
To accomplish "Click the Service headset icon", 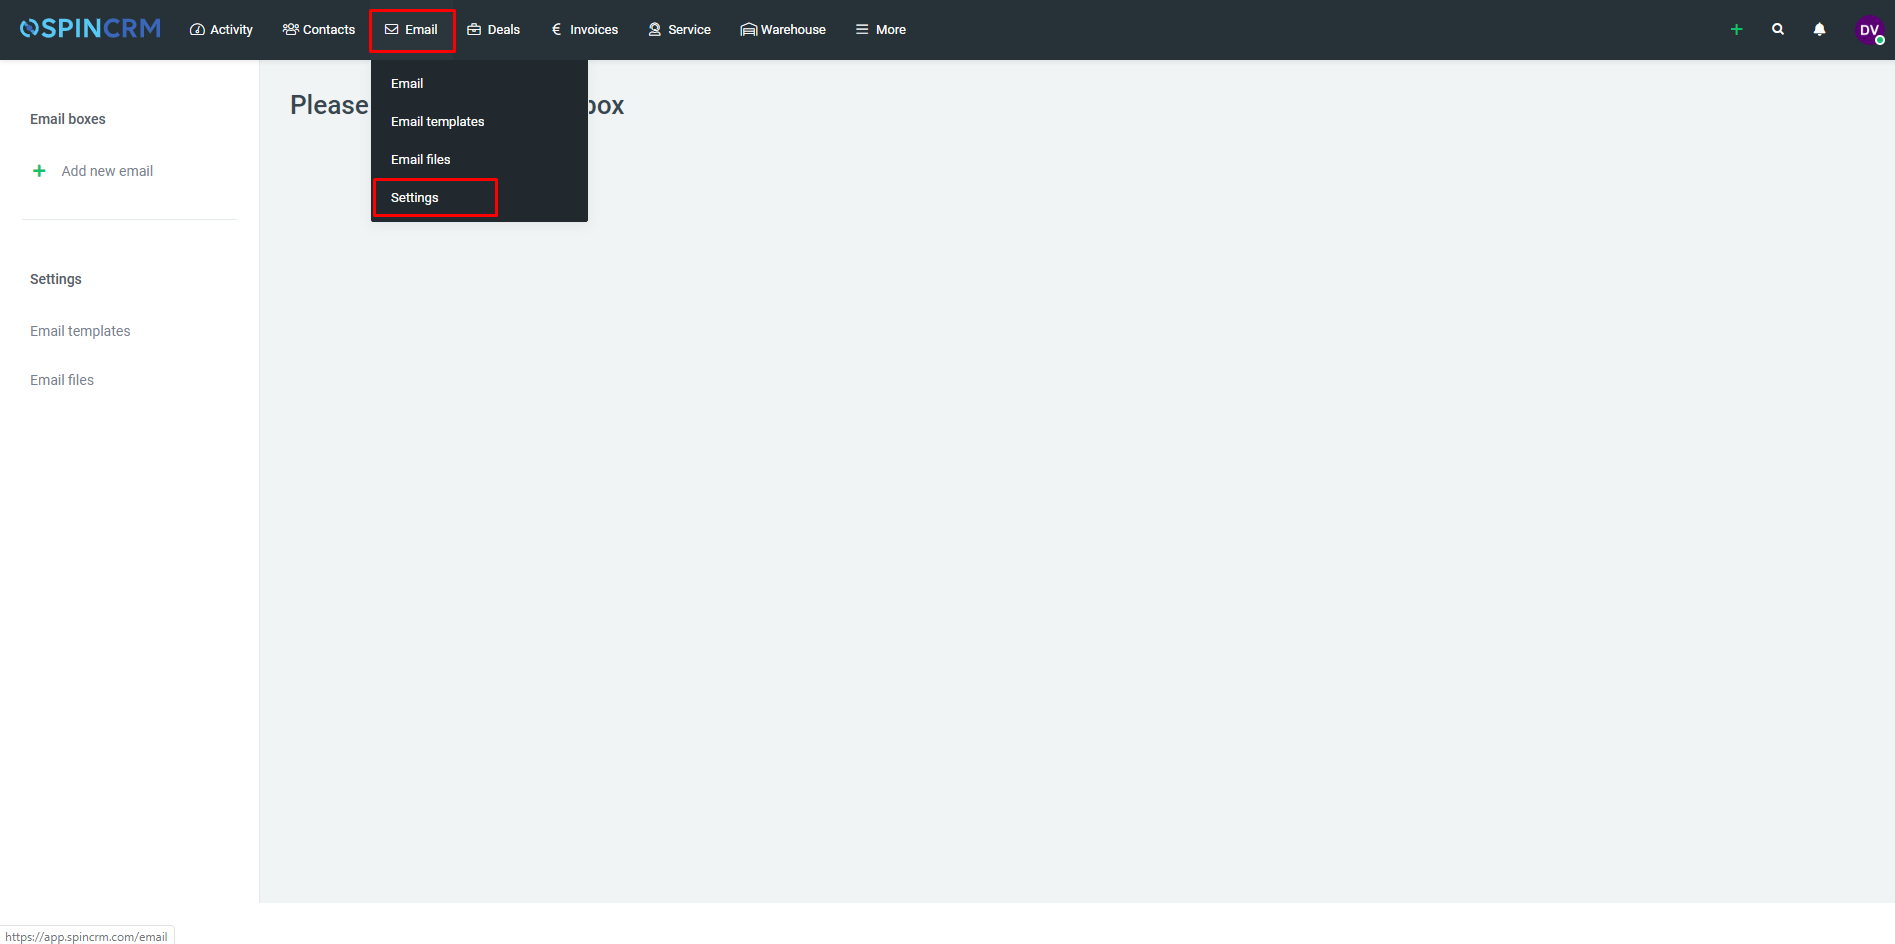I will click(655, 30).
